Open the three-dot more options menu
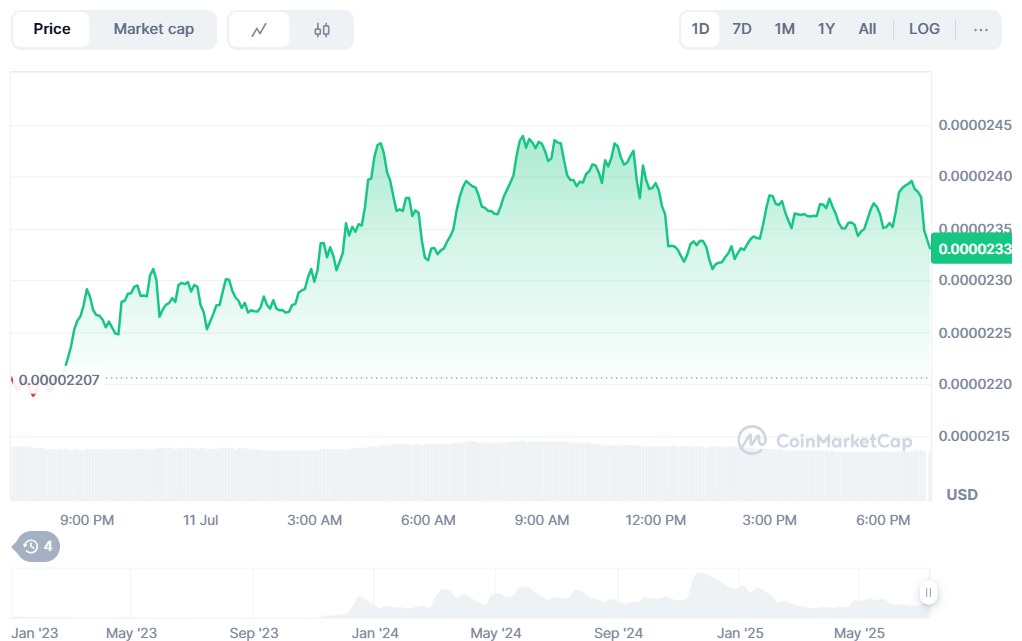 pos(980,29)
